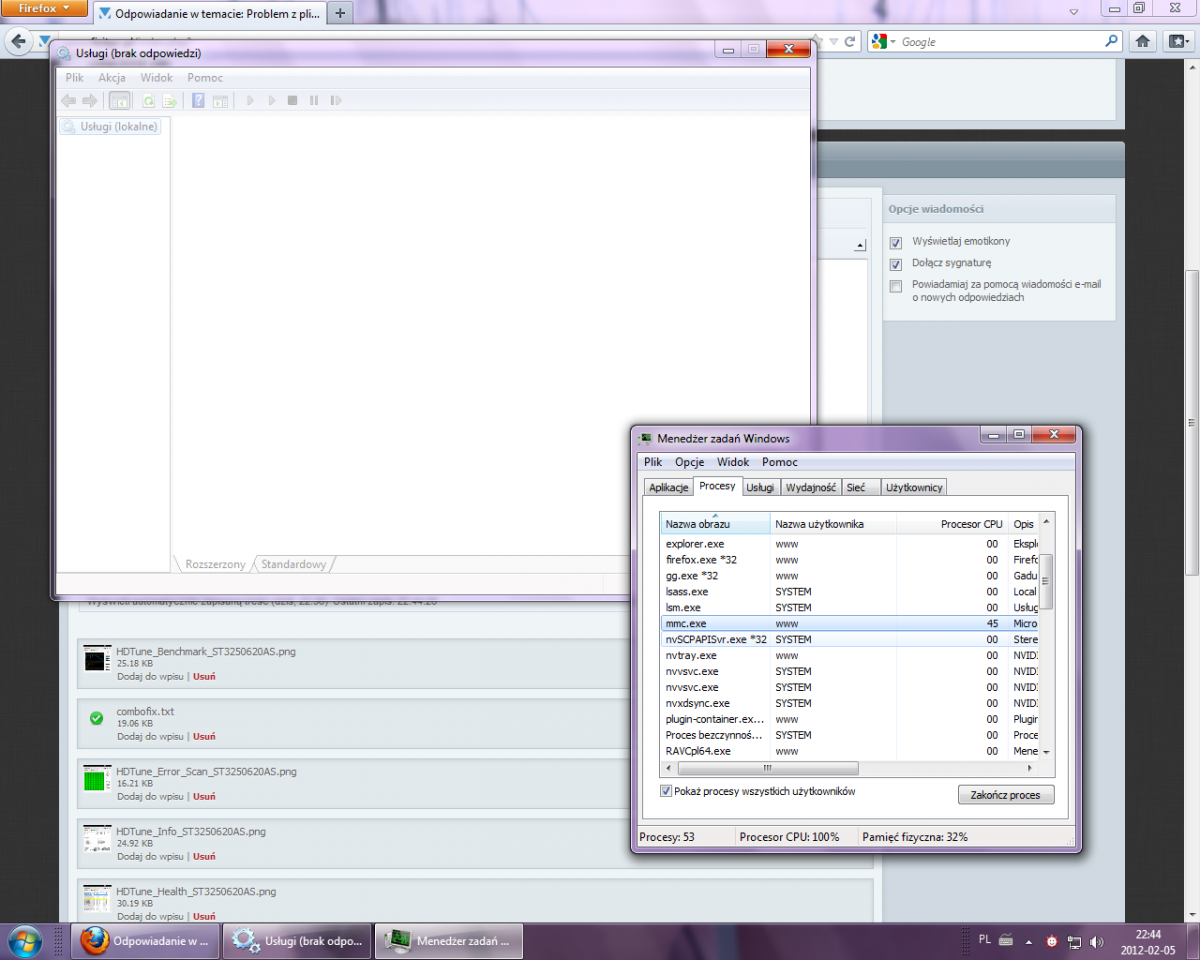Select explorer.exe process row
Image resolution: width=1200 pixels, height=960 pixels.
[x=850, y=543]
